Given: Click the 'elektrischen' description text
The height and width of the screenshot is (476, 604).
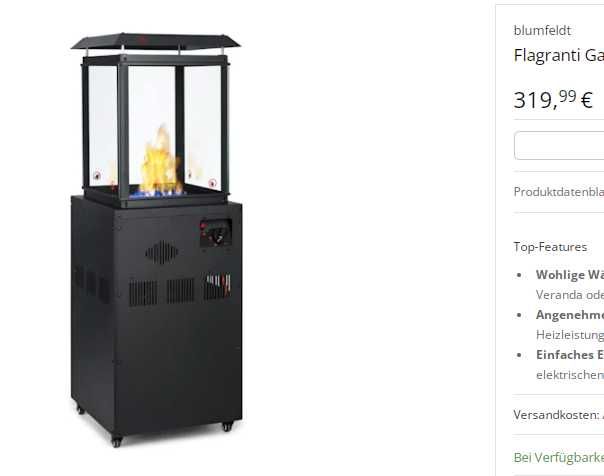Looking at the screenshot, I should (x=570, y=375).
